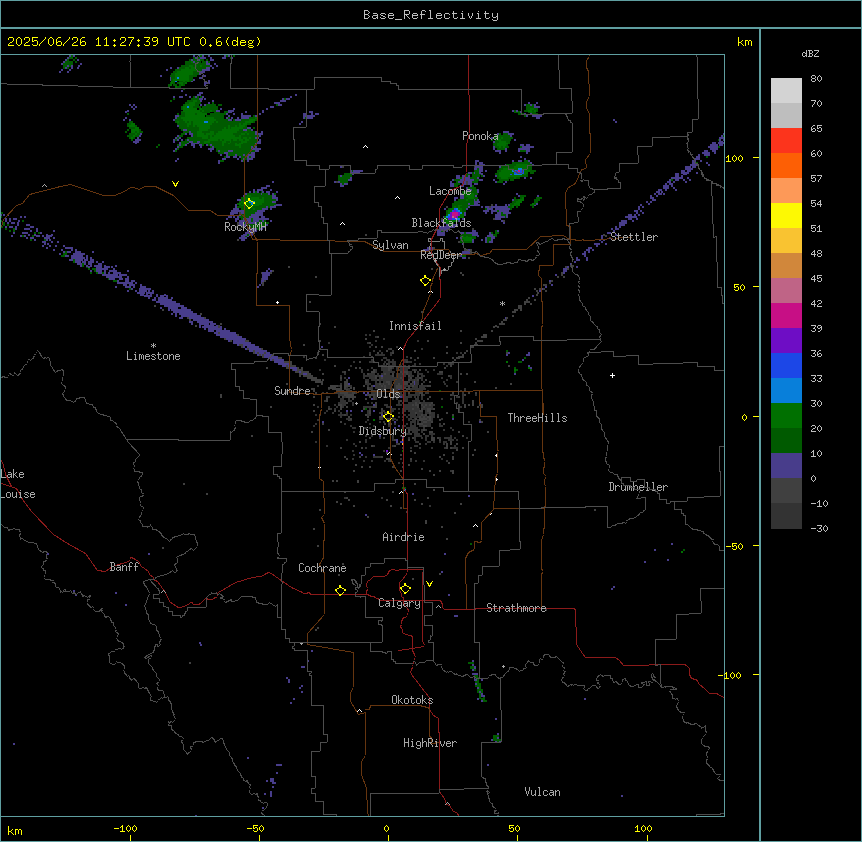Image resolution: width=862 pixels, height=842 pixels.
Task: Click the Limestone label
Action: coord(153,356)
